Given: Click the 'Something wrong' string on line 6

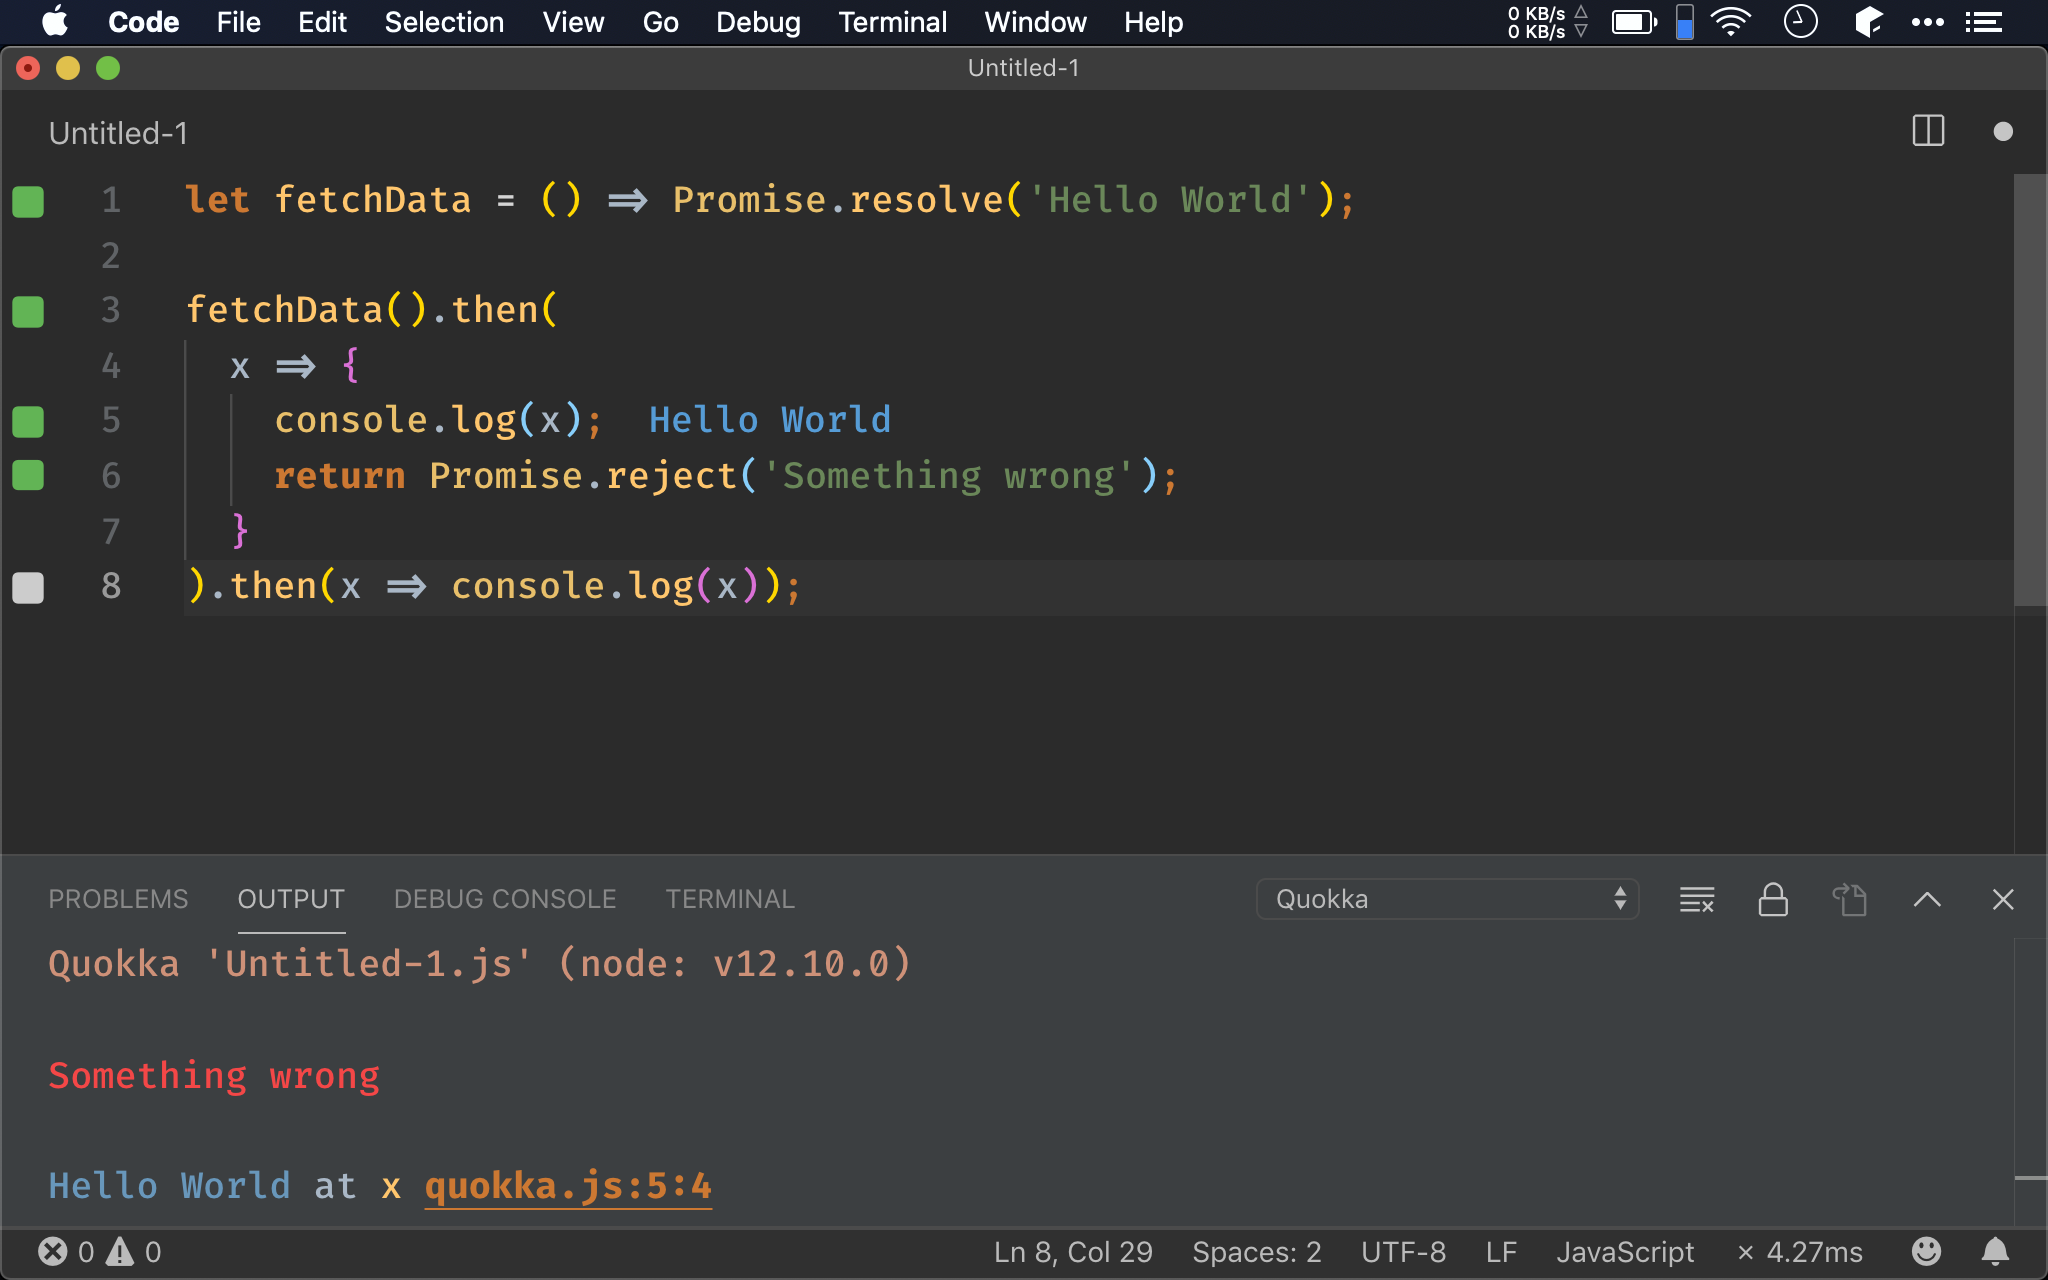Looking at the screenshot, I should 949,476.
